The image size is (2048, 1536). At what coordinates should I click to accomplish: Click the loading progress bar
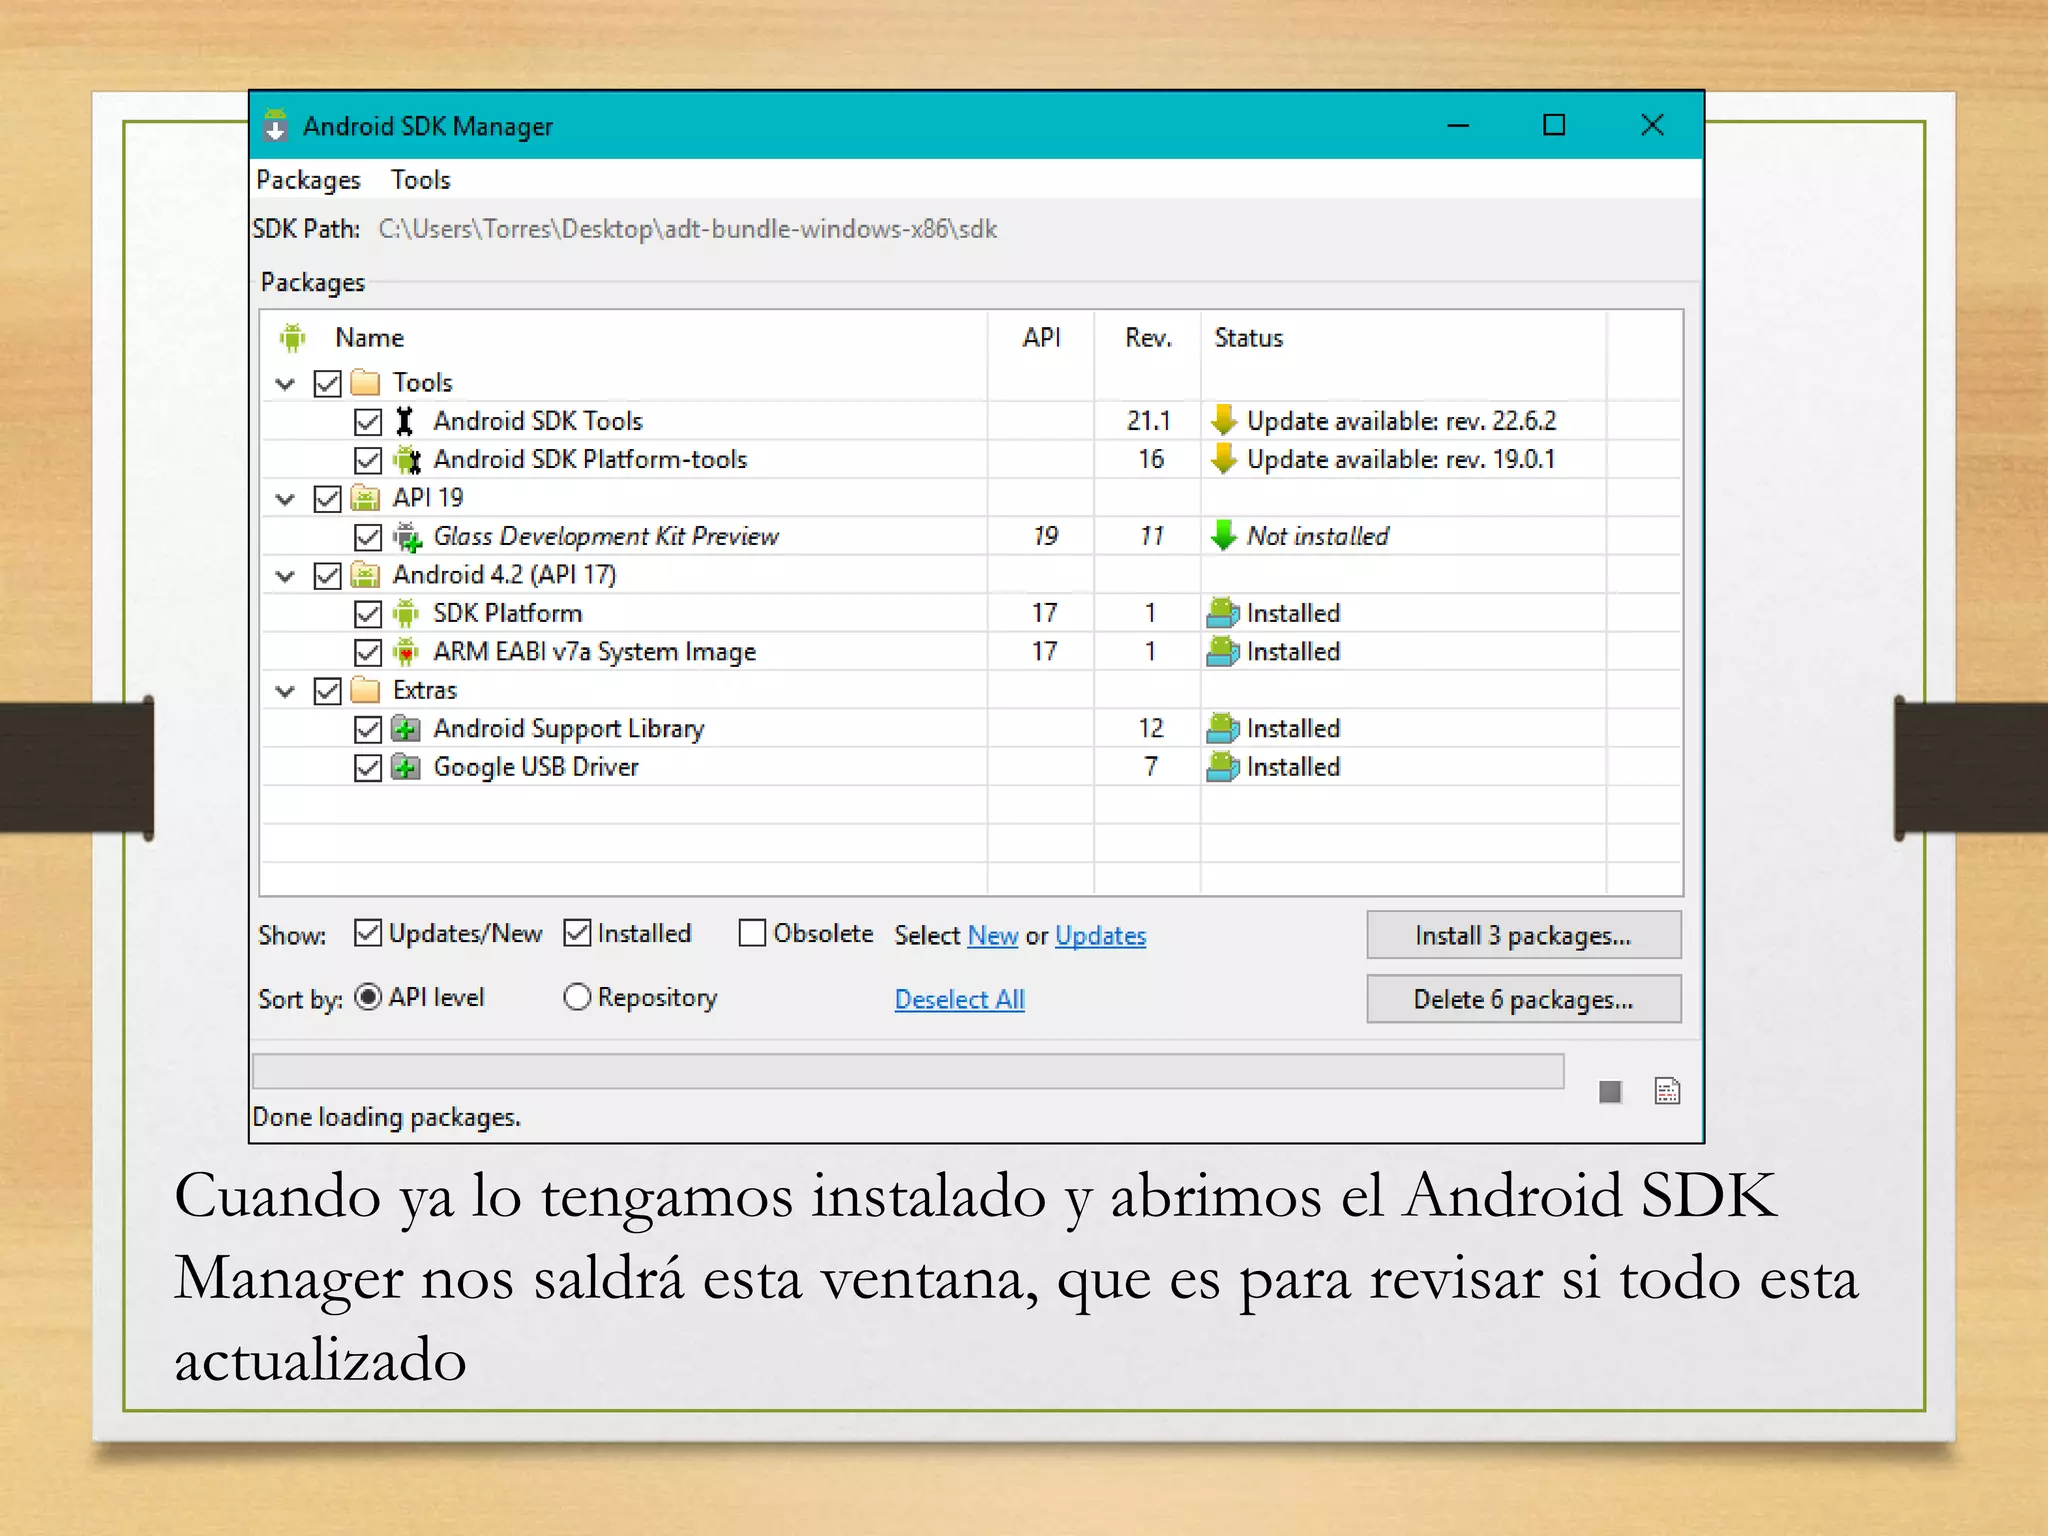[x=908, y=1071]
